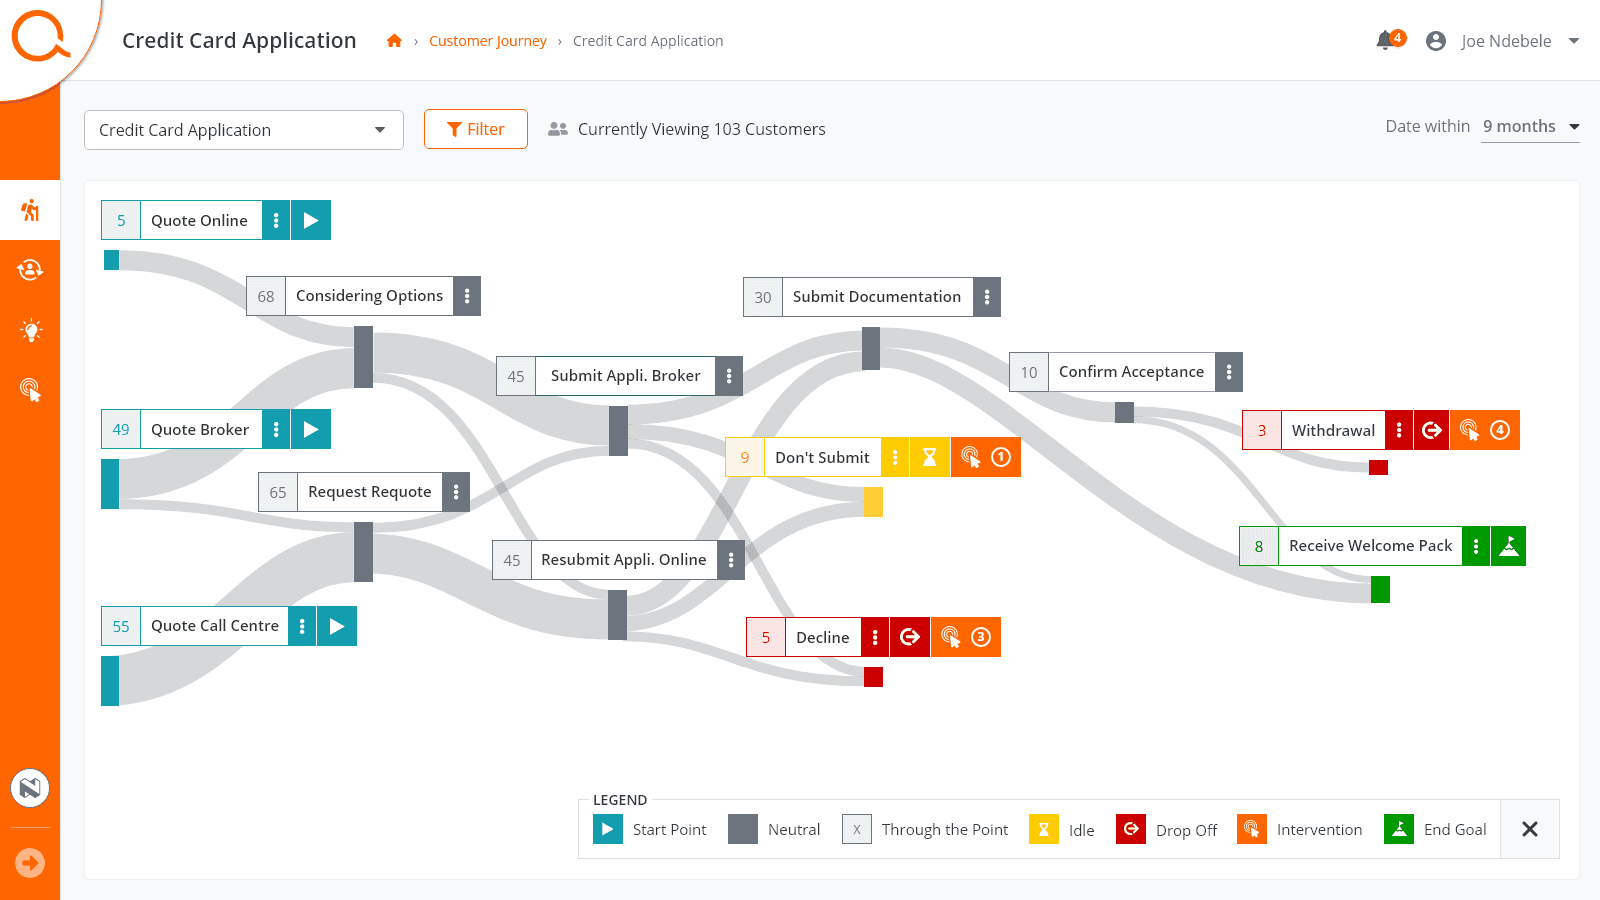Viewport: 1600px width, 900px height.
Task: Click the Don't Submit idle hourglass icon
Action: pyautogui.click(x=929, y=457)
